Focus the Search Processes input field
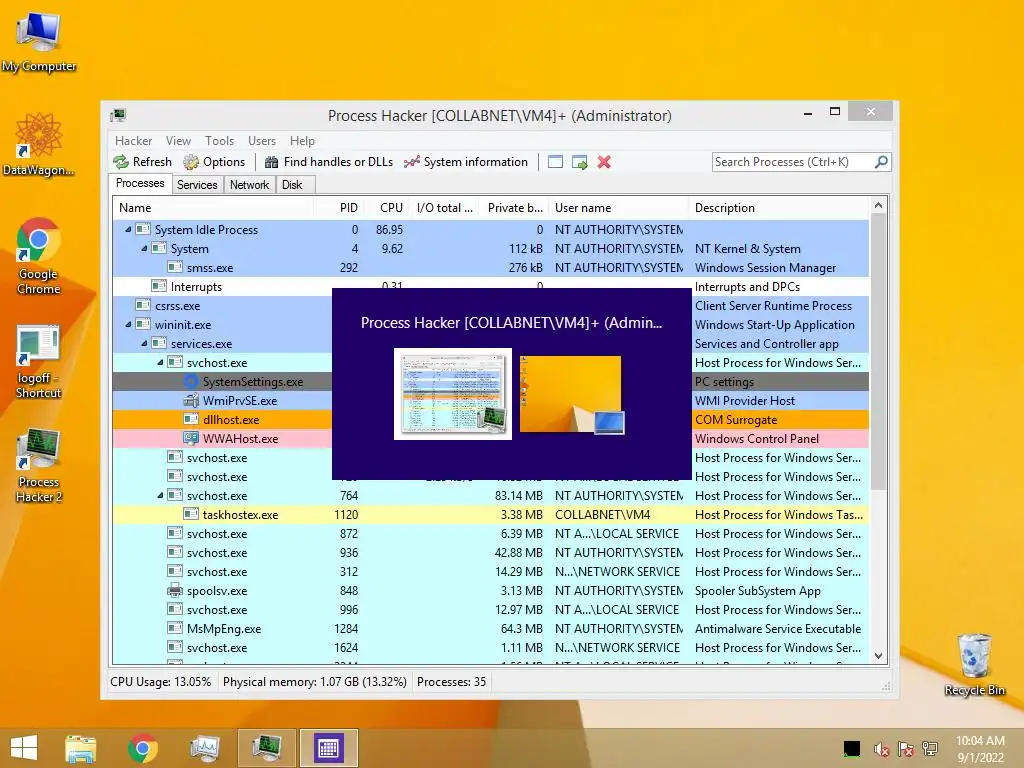 pyautogui.click(x=793, y=162)
